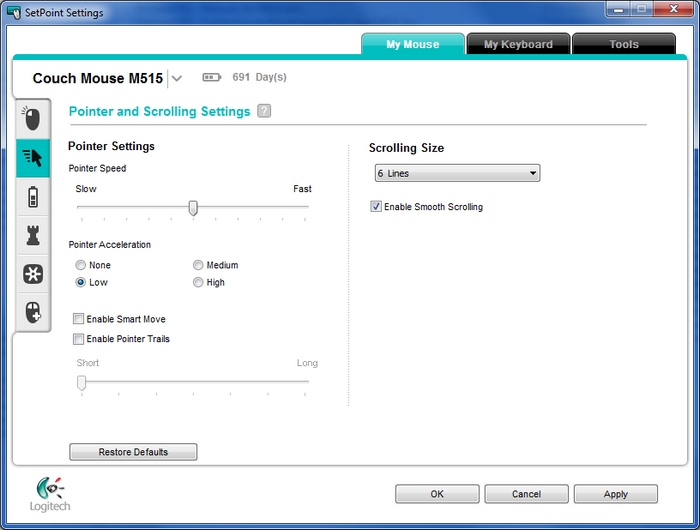Click the add mouse sidebar icon
700x530 pixels.
[x=33, y=312]
